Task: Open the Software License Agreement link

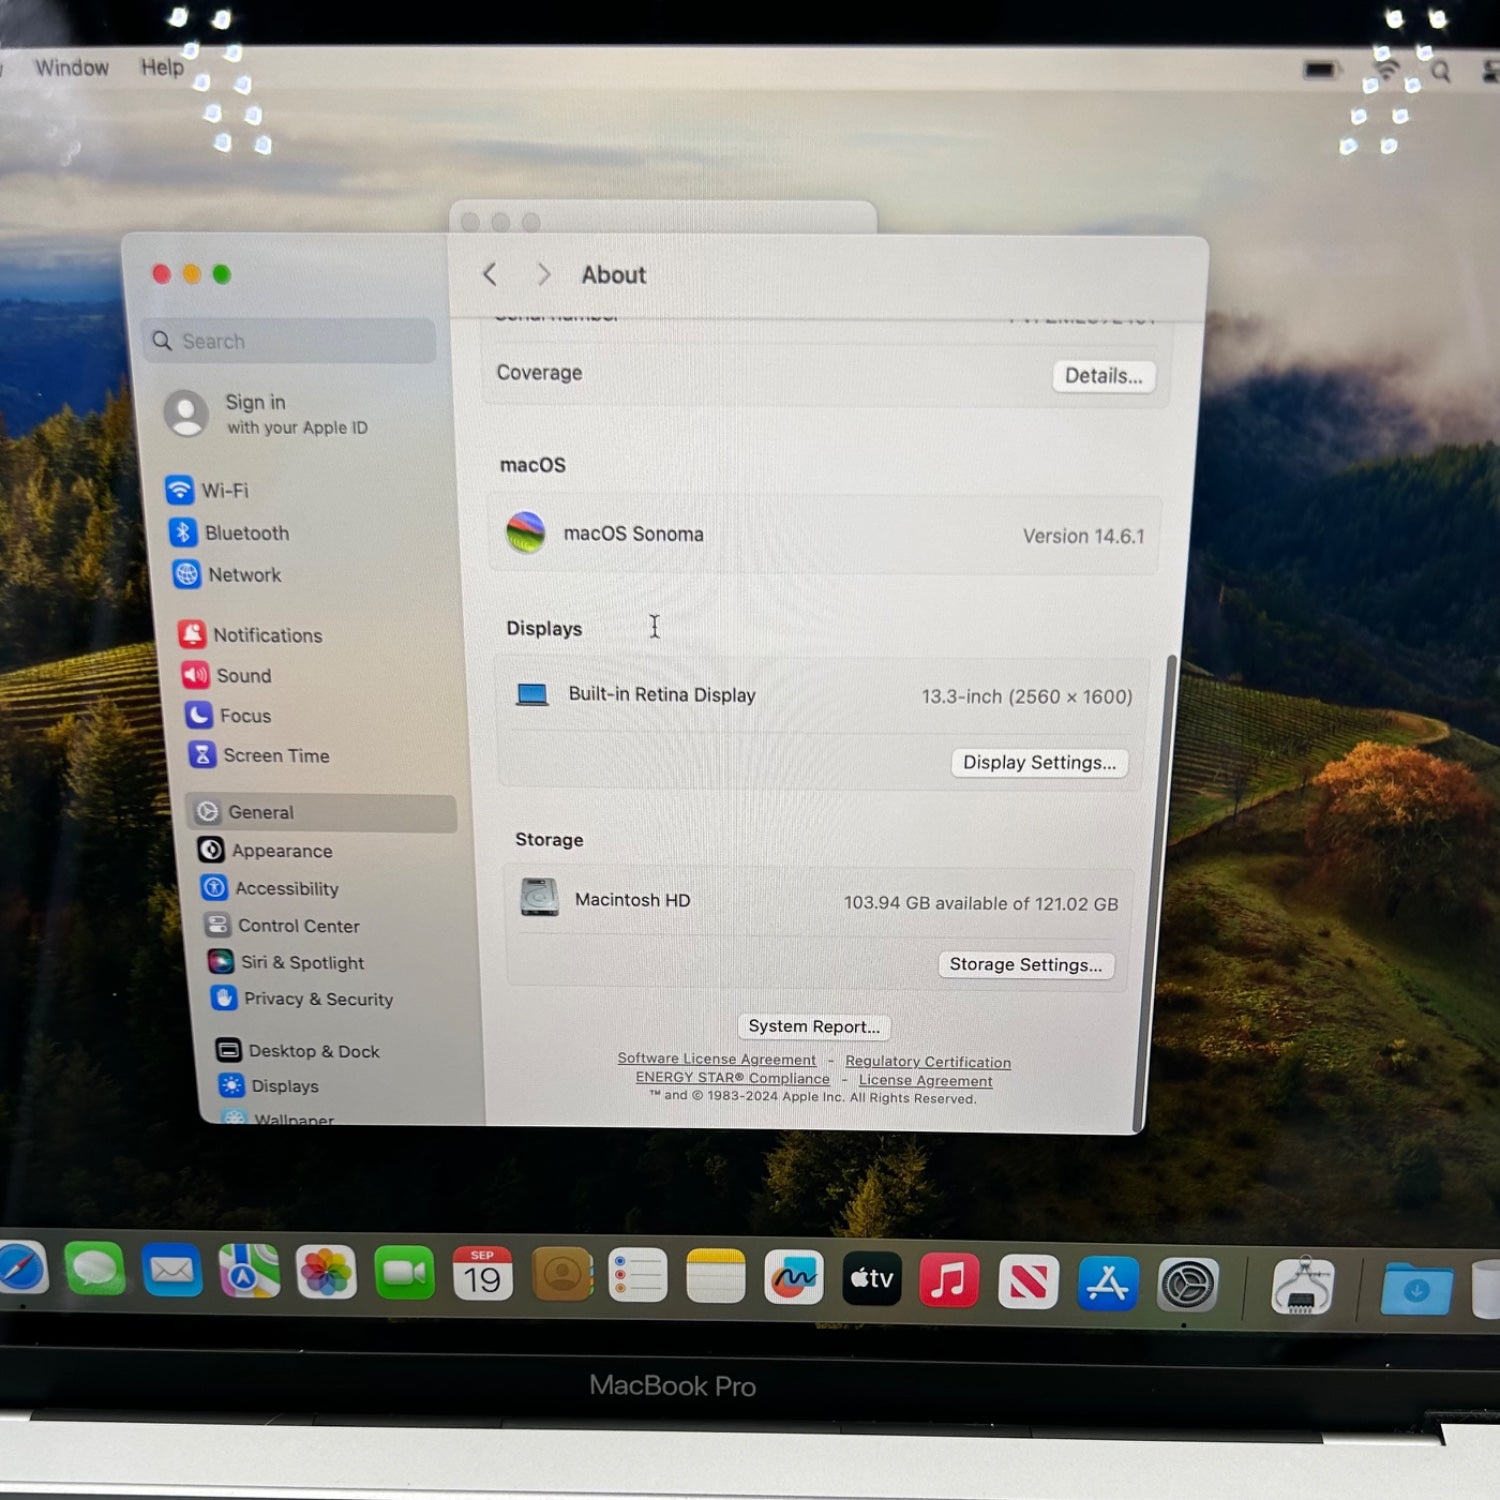Action: tap(716, 1059)
